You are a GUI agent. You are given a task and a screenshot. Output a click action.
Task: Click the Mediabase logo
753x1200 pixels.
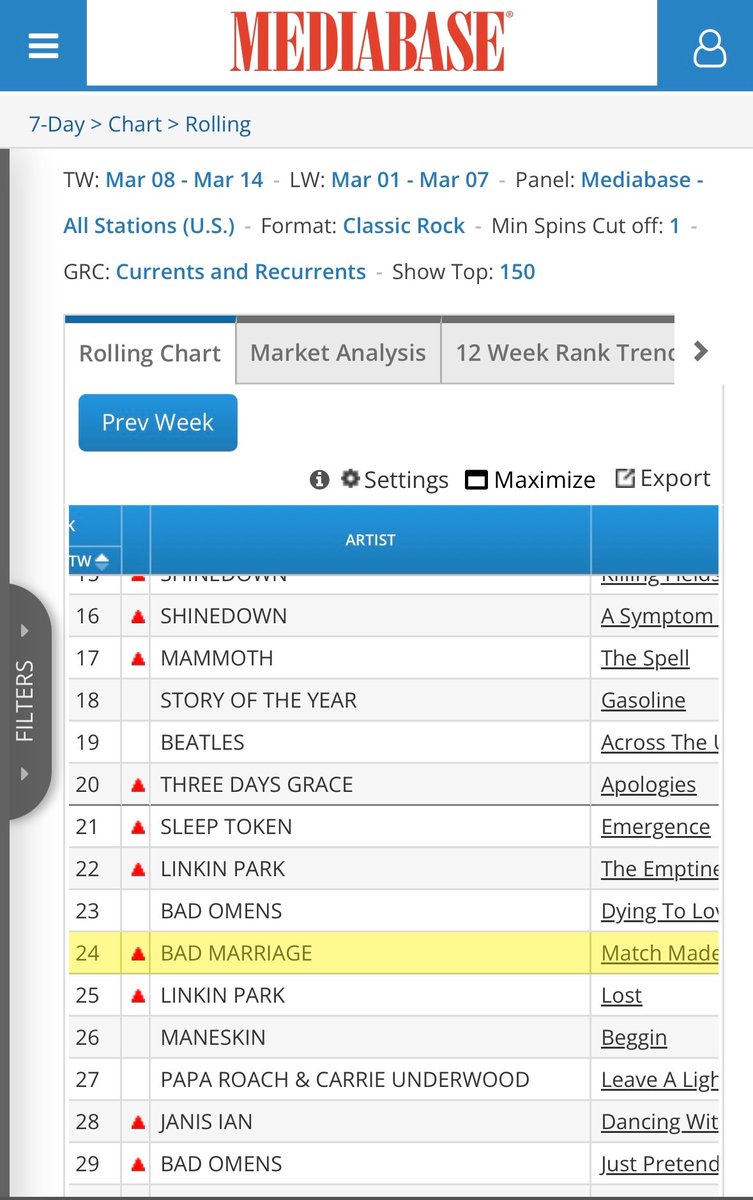point(372,42)
